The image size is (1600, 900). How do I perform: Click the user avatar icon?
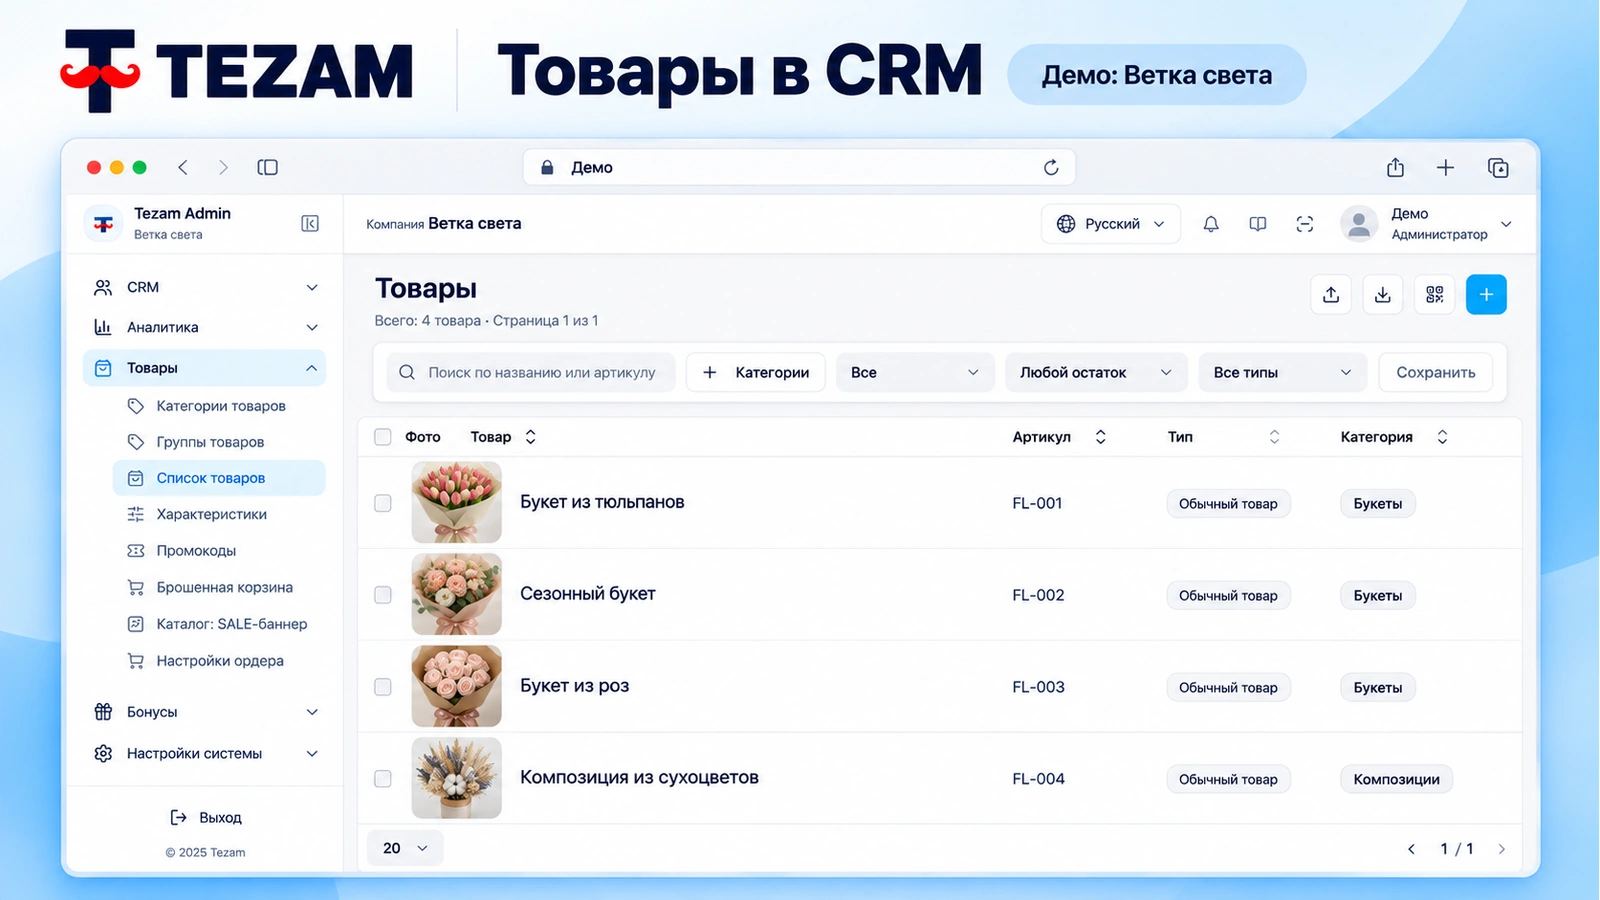click(1359, 224)
